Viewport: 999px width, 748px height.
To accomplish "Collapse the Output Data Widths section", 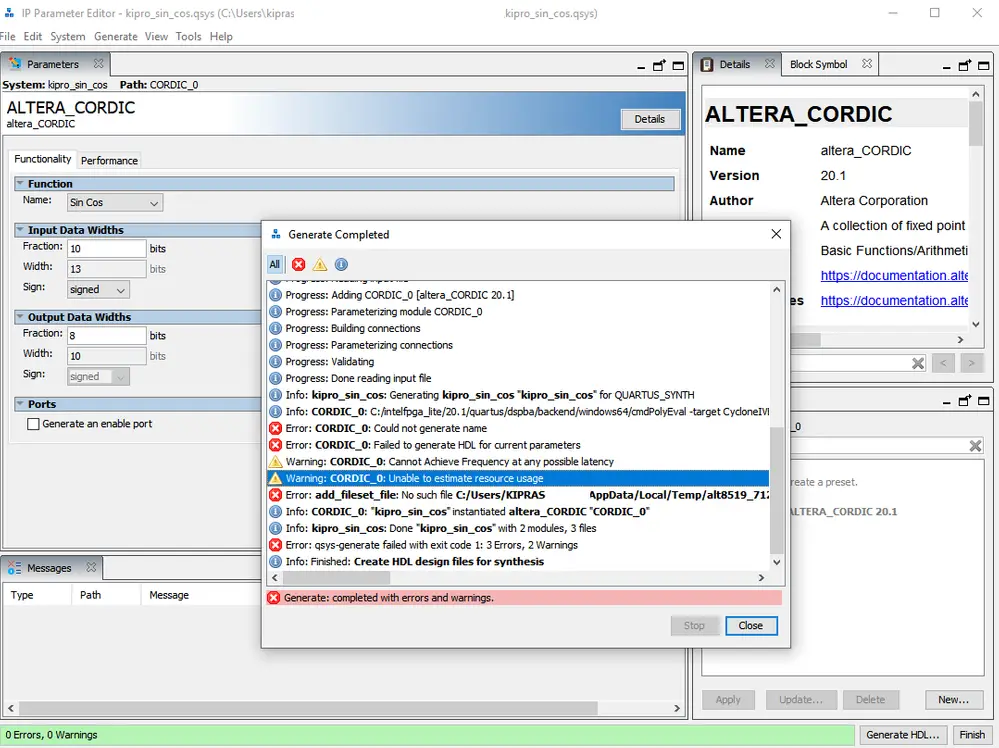I will click(x=20, y=316).
